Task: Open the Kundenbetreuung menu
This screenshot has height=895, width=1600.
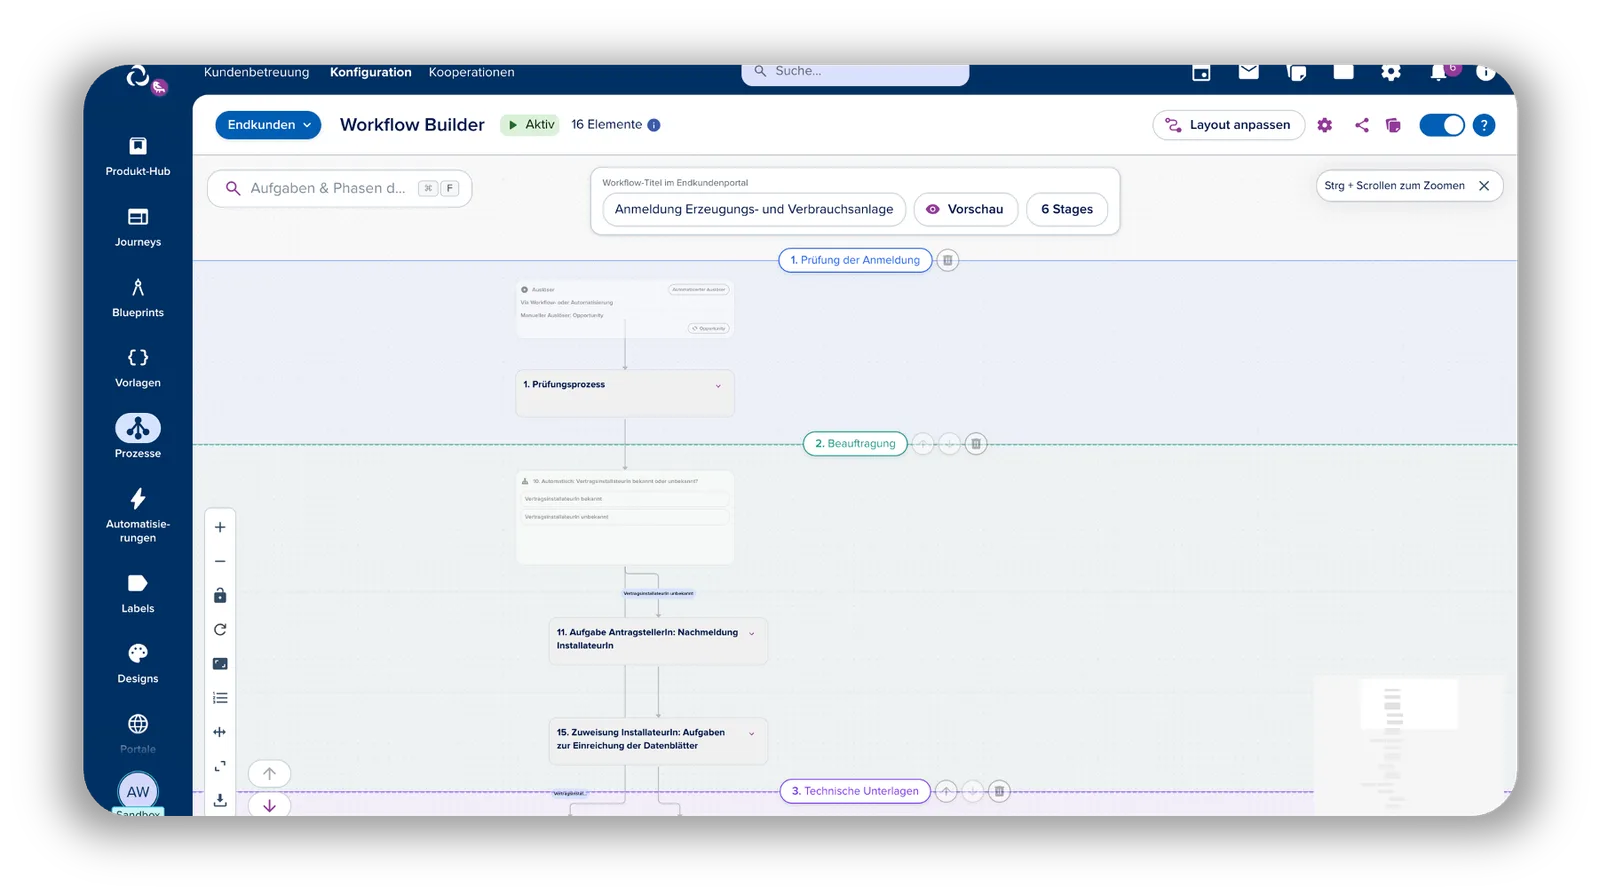Action: [x=256, y=72]
